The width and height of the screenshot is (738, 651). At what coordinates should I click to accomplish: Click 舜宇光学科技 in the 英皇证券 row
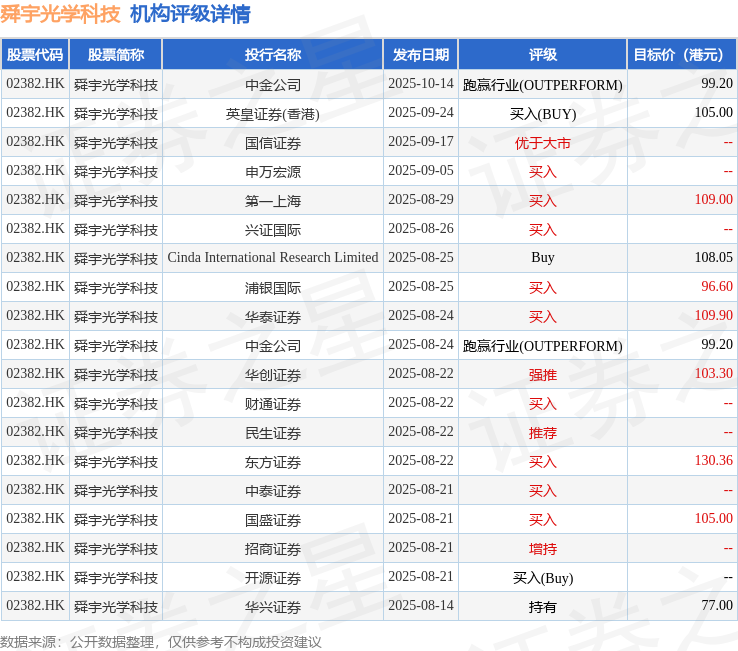(x=116, y=113)
